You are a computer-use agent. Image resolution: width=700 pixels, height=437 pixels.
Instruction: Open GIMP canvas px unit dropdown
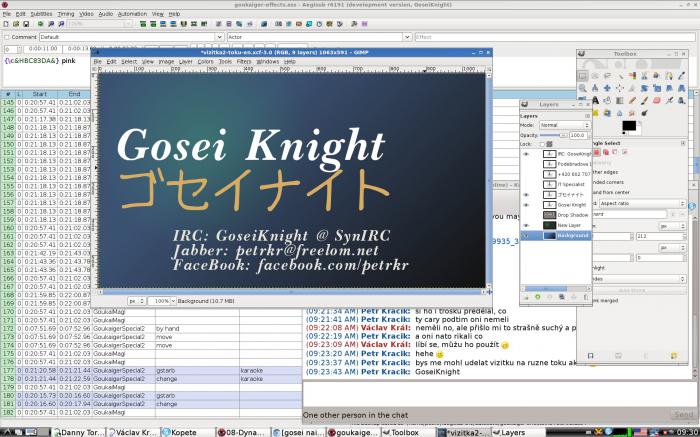(x=136, y=301)
